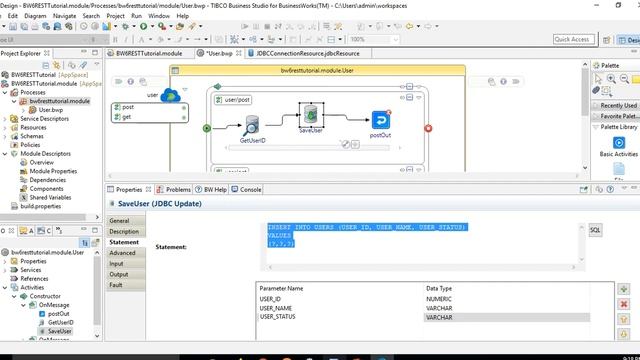Viewport: 640px width, 360px height.
Task: Click the red End event on canvas
Action: (x=428, y=128)
